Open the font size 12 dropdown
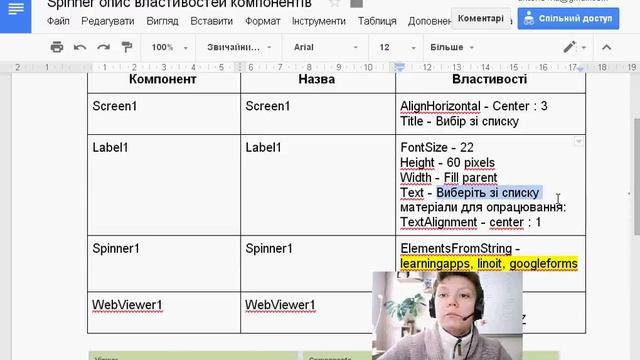 [x=397, y=47]
